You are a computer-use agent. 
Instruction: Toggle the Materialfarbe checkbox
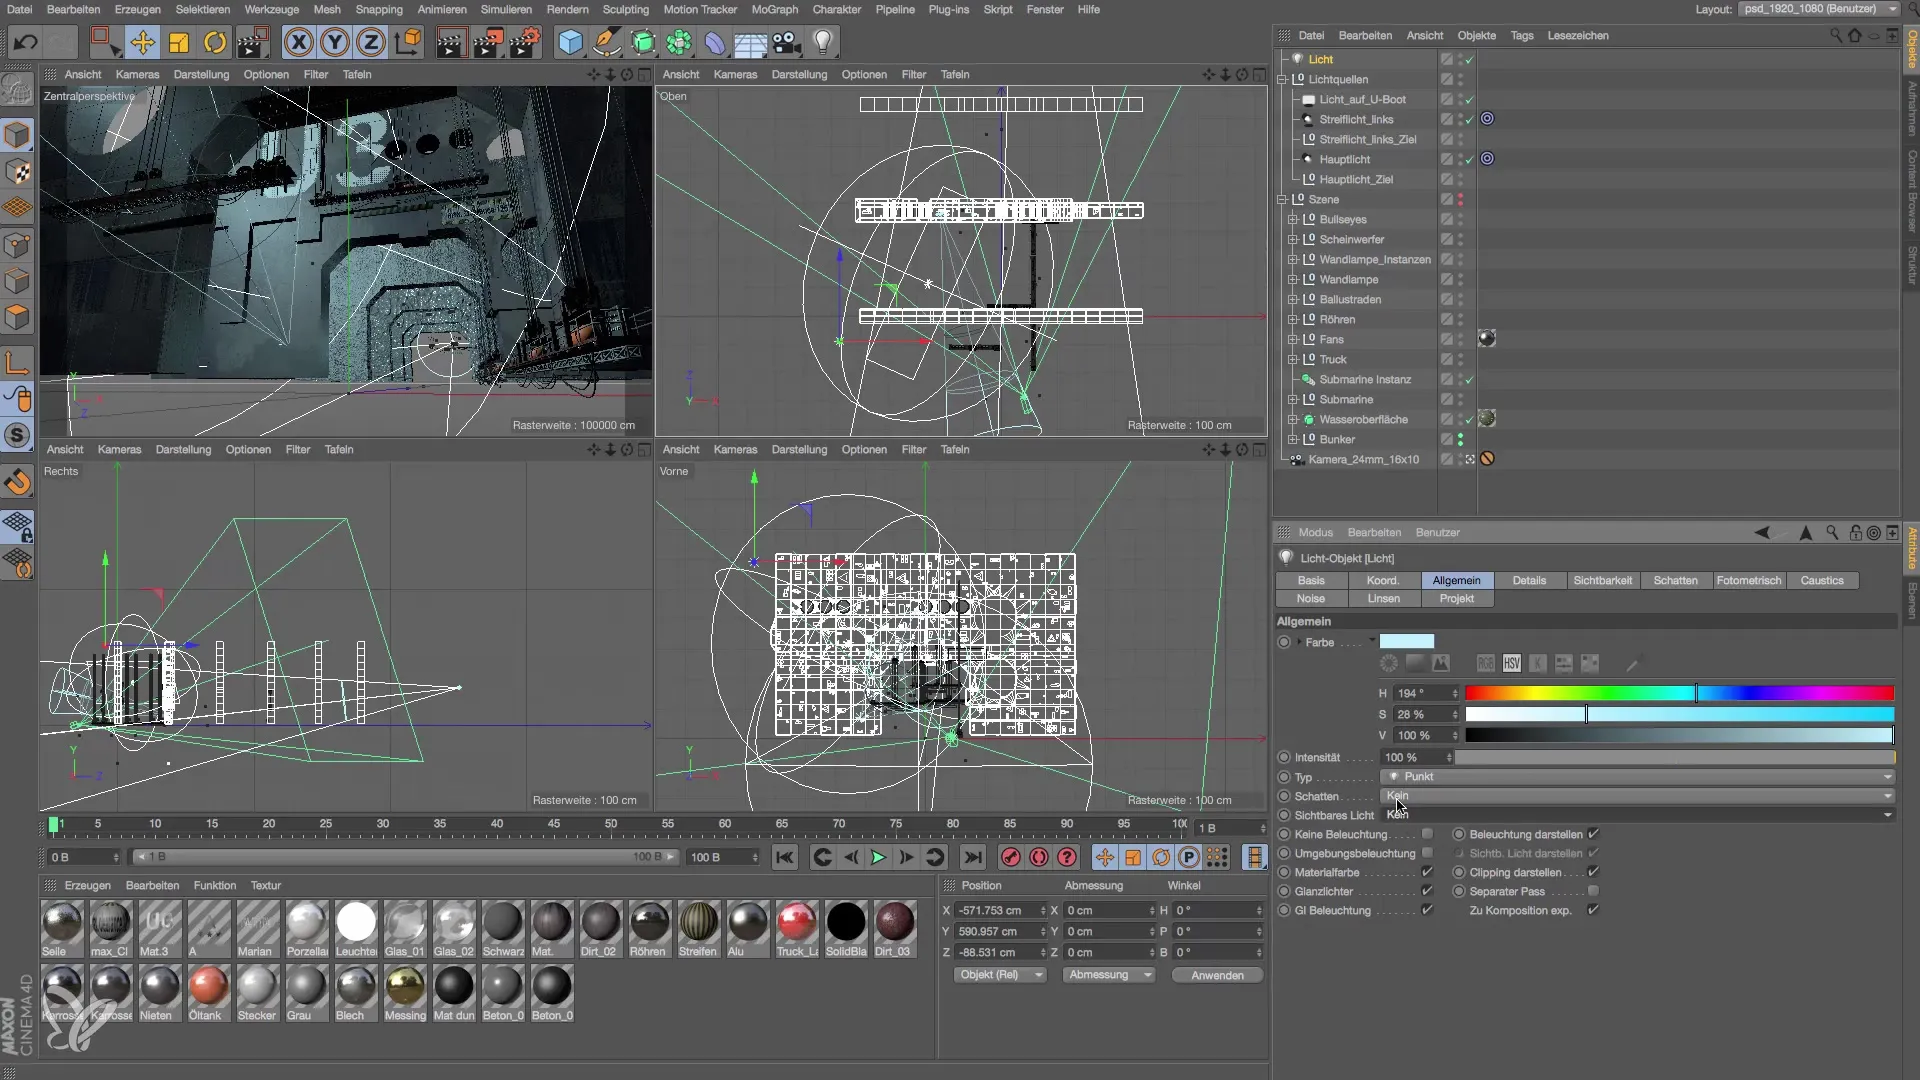tap(1427, 872)
